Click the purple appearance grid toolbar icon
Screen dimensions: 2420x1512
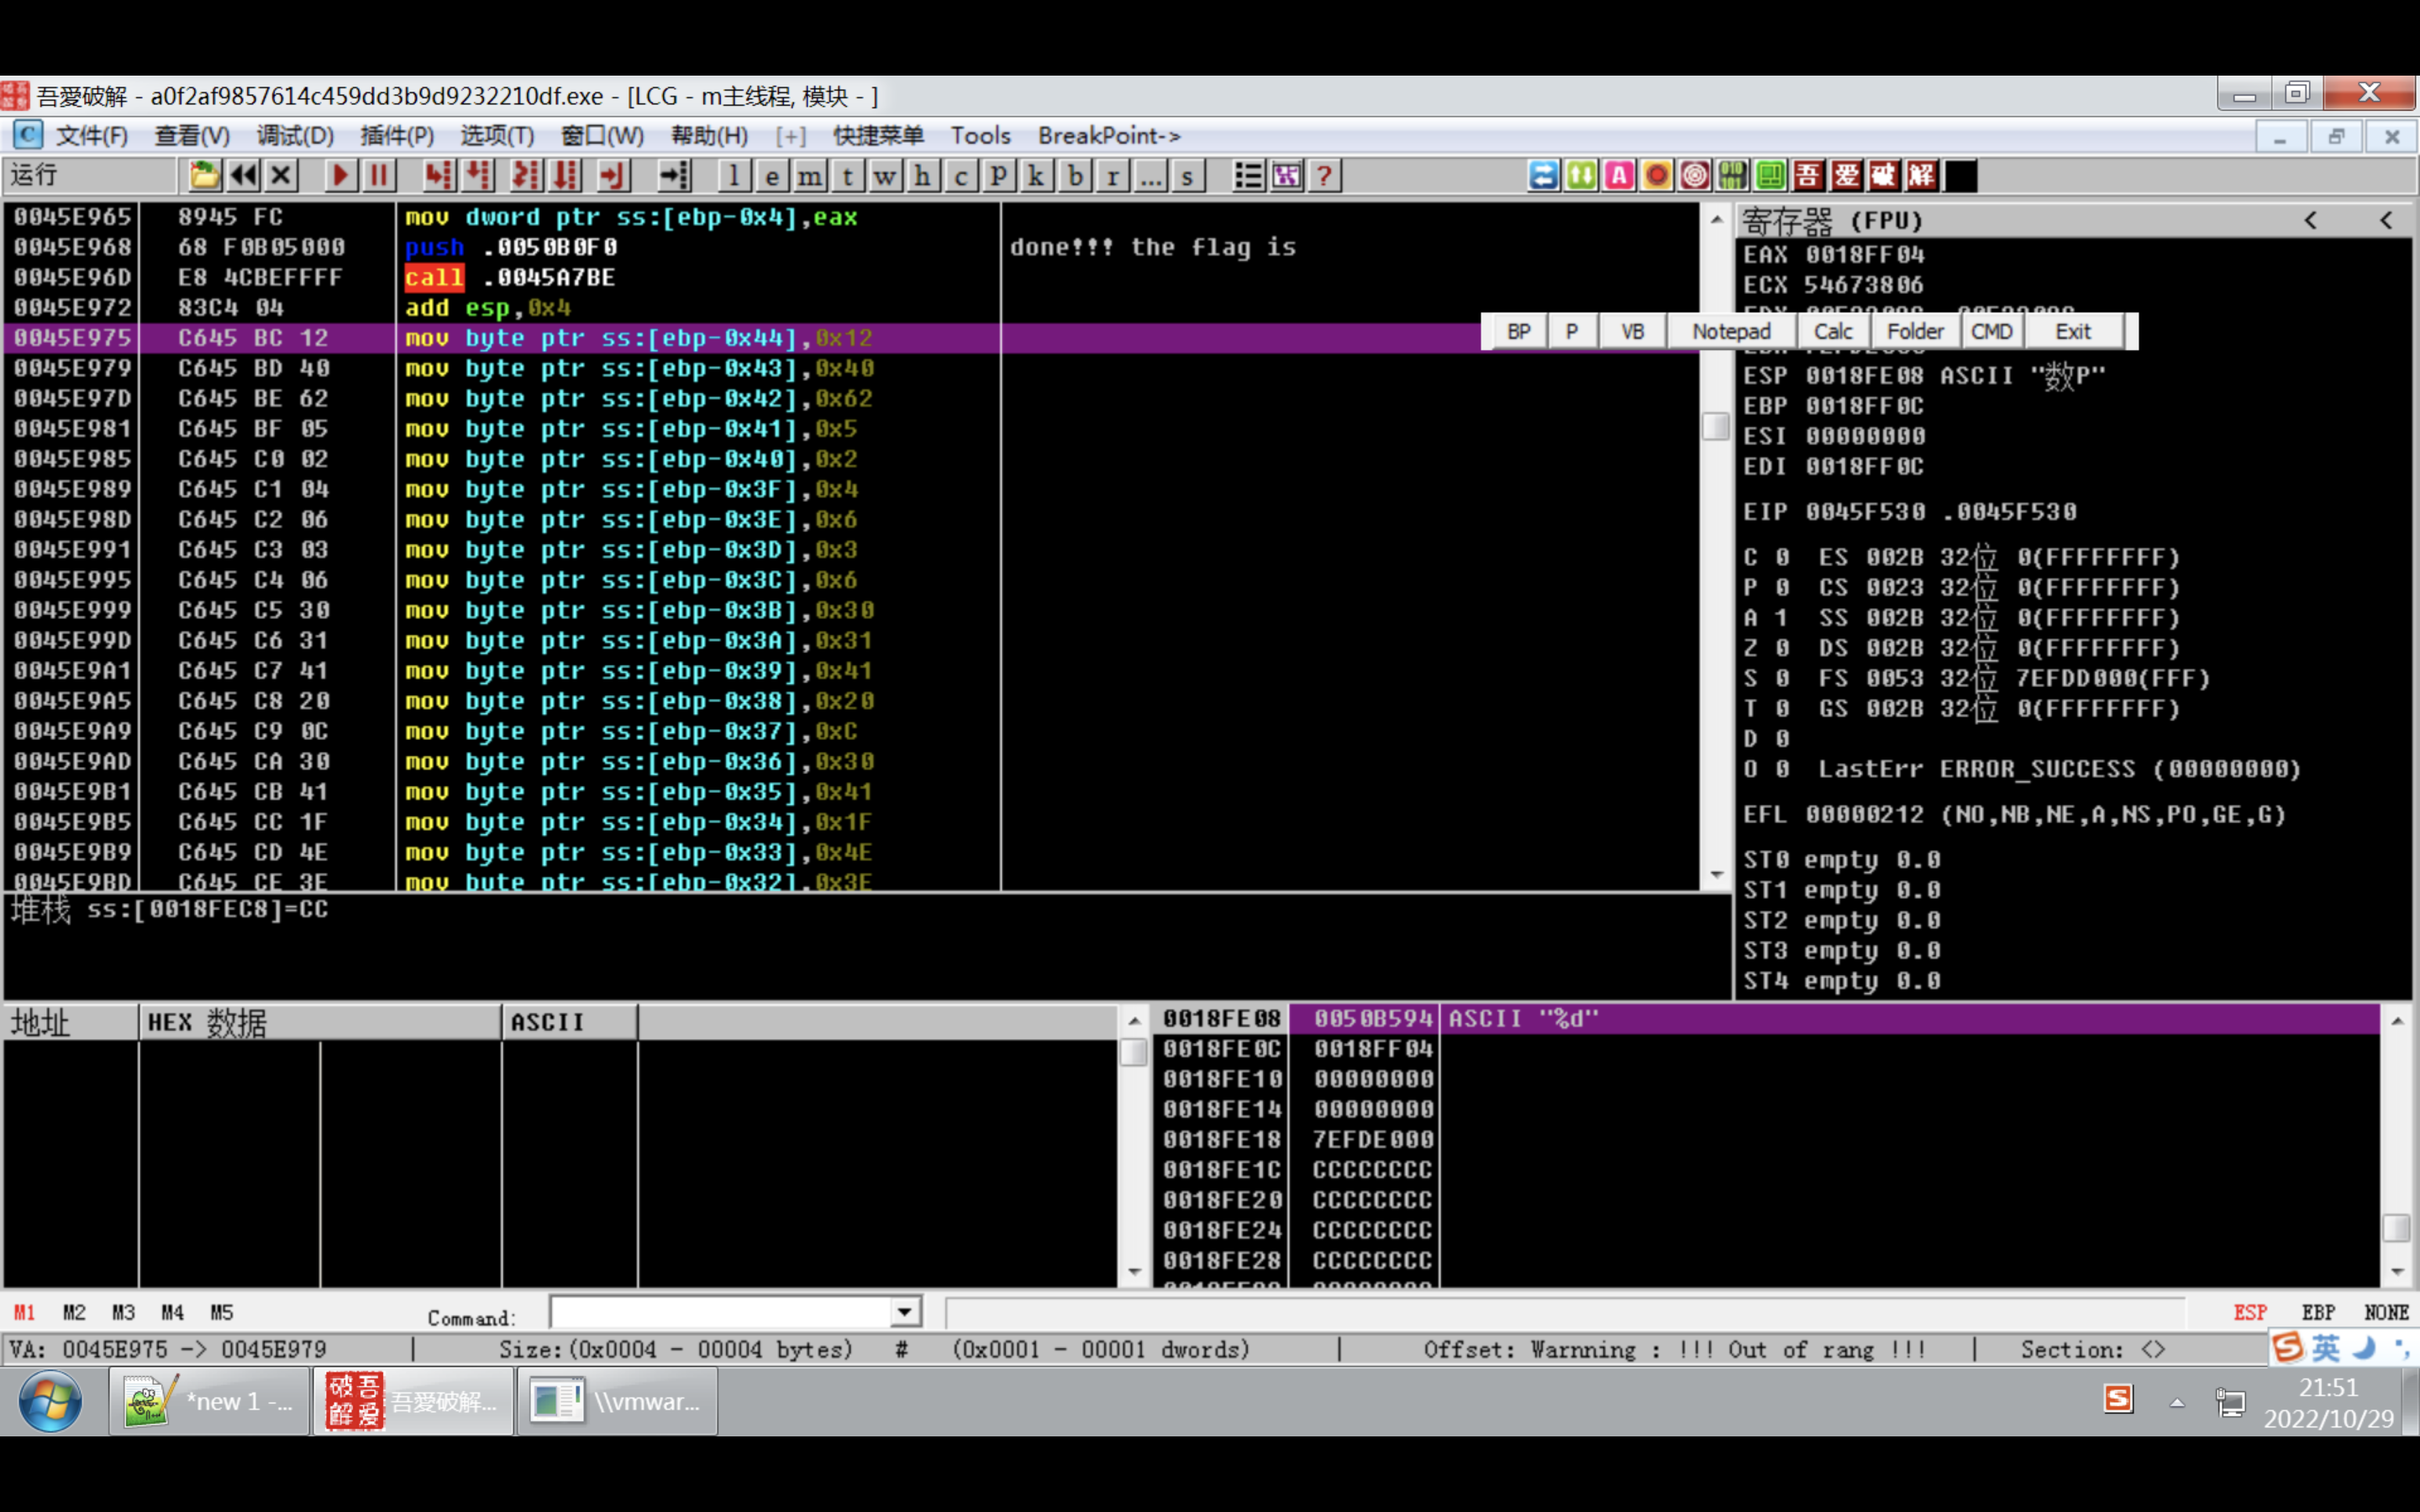coord(1286,176)
